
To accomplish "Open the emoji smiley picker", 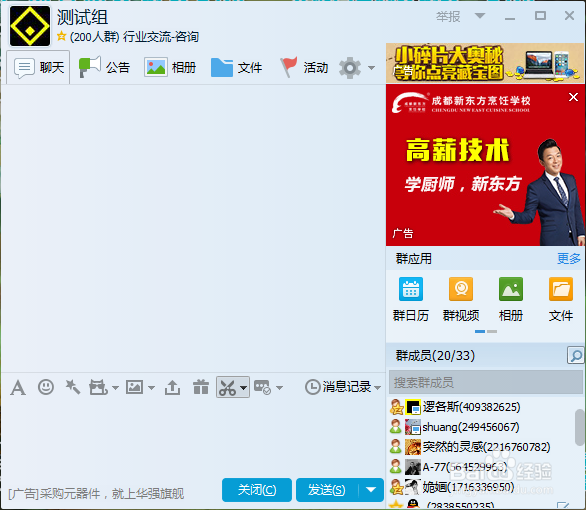I will click(x=46, y=387).
